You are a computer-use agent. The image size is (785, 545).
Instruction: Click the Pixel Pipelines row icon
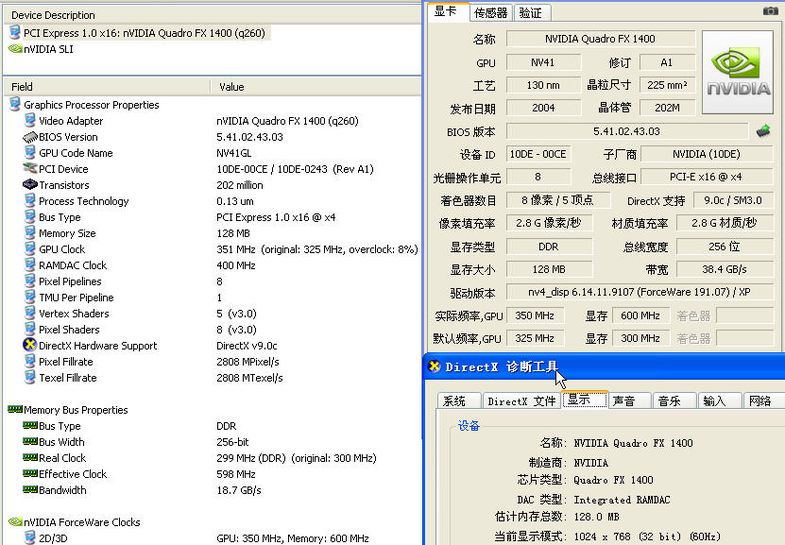pos(30,281)
